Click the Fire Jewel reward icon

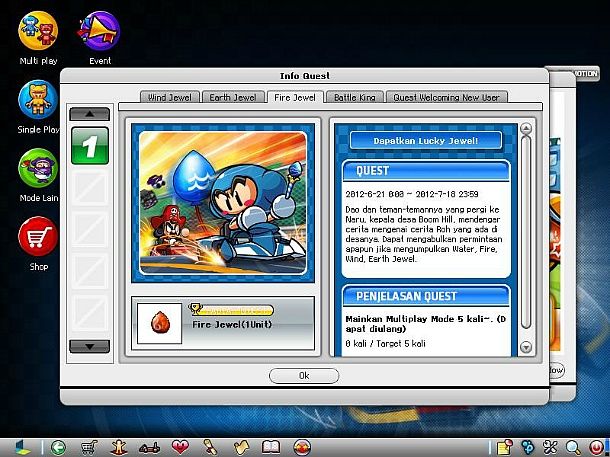click(x=160, y=324)
